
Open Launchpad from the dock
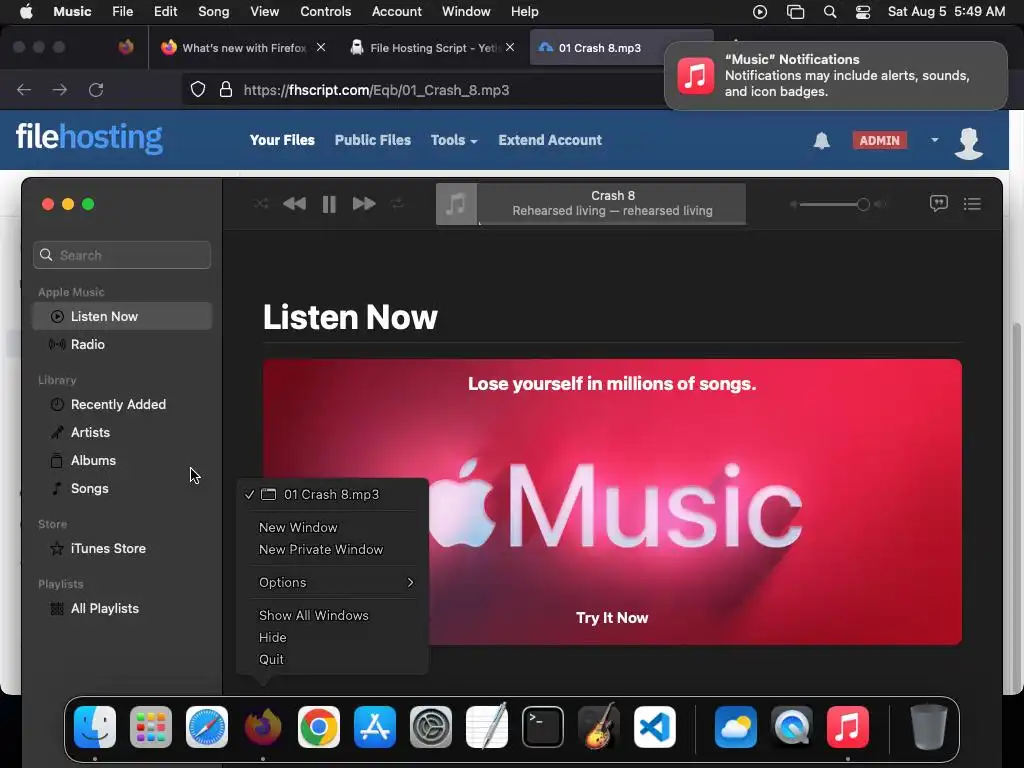pos(151,727)
